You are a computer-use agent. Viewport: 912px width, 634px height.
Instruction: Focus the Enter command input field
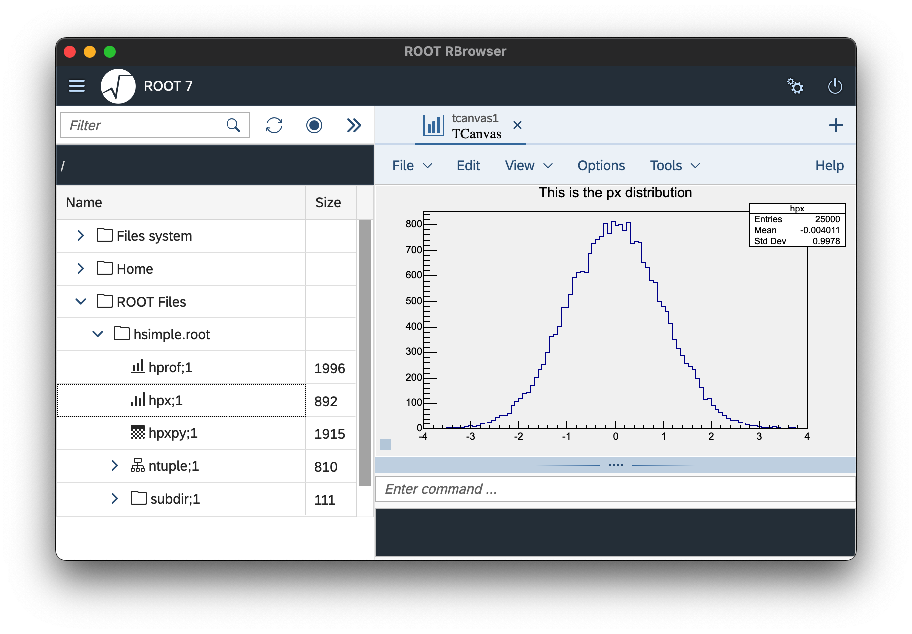[x=615, y=489]
